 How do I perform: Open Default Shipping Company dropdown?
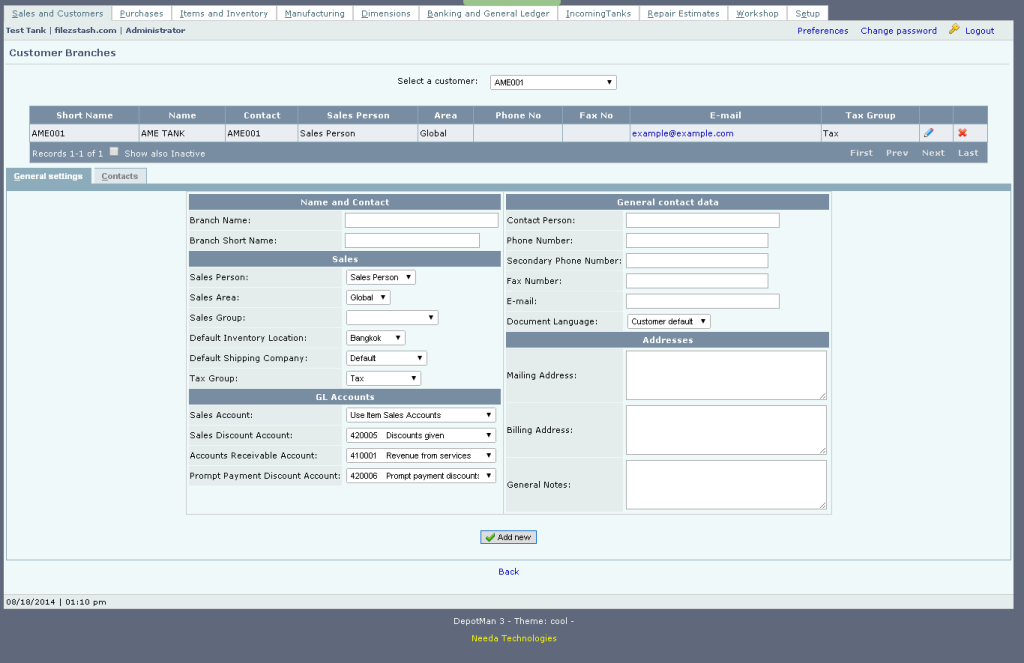coord(387,358)
